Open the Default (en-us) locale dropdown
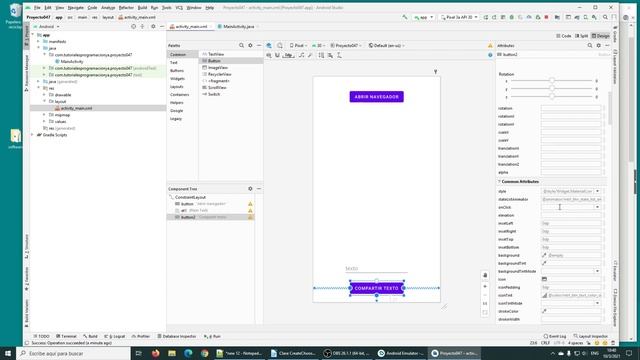Viewport: 640px width, 360px height. click(386, 45)
